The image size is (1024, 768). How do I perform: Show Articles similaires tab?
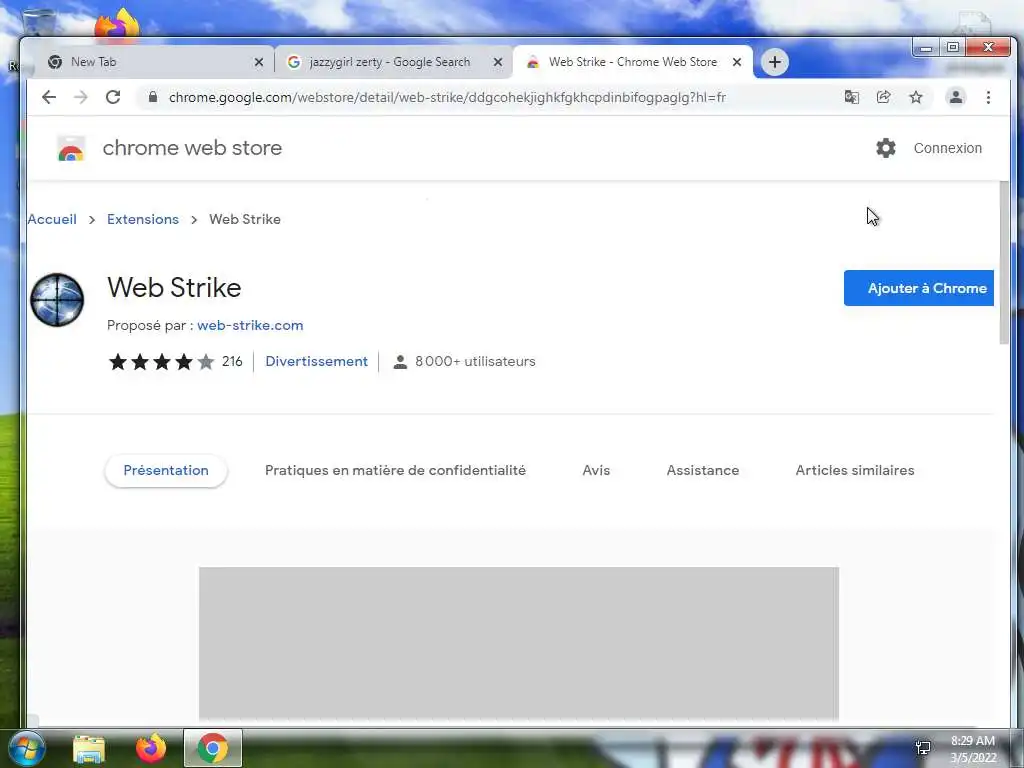click(x=855, y=470)
